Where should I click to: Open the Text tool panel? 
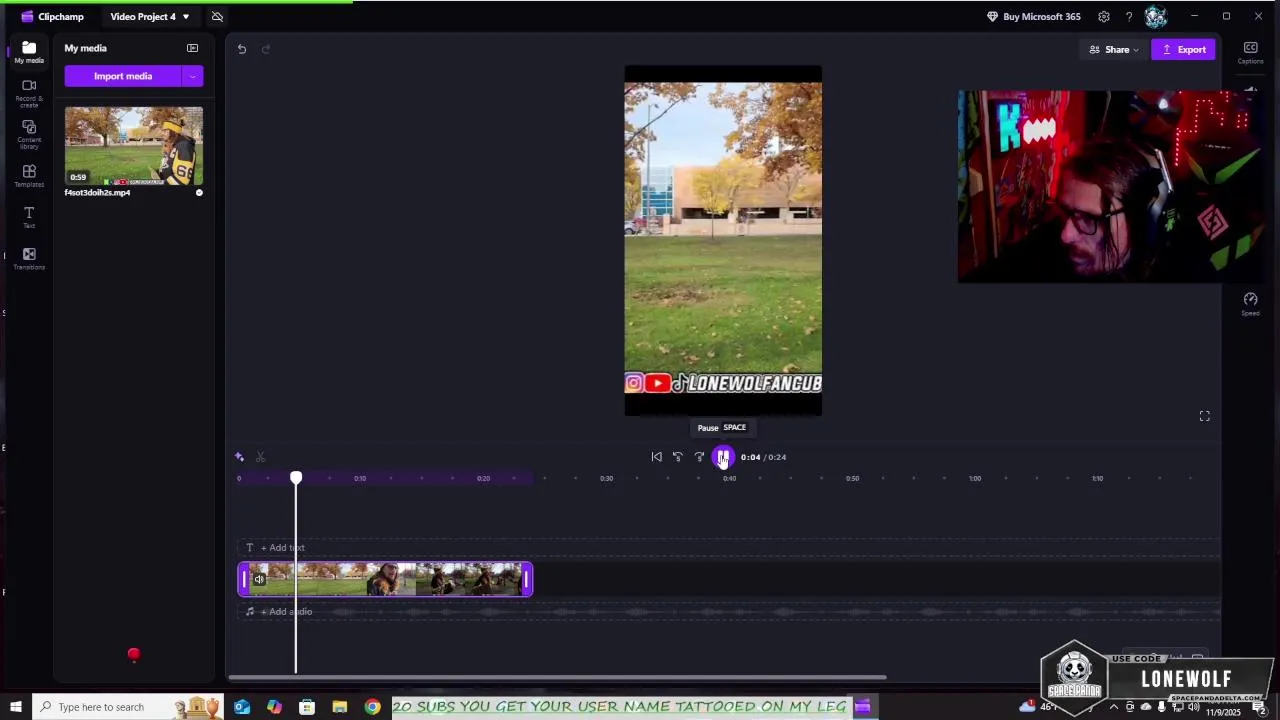click(x=29, y=217)
